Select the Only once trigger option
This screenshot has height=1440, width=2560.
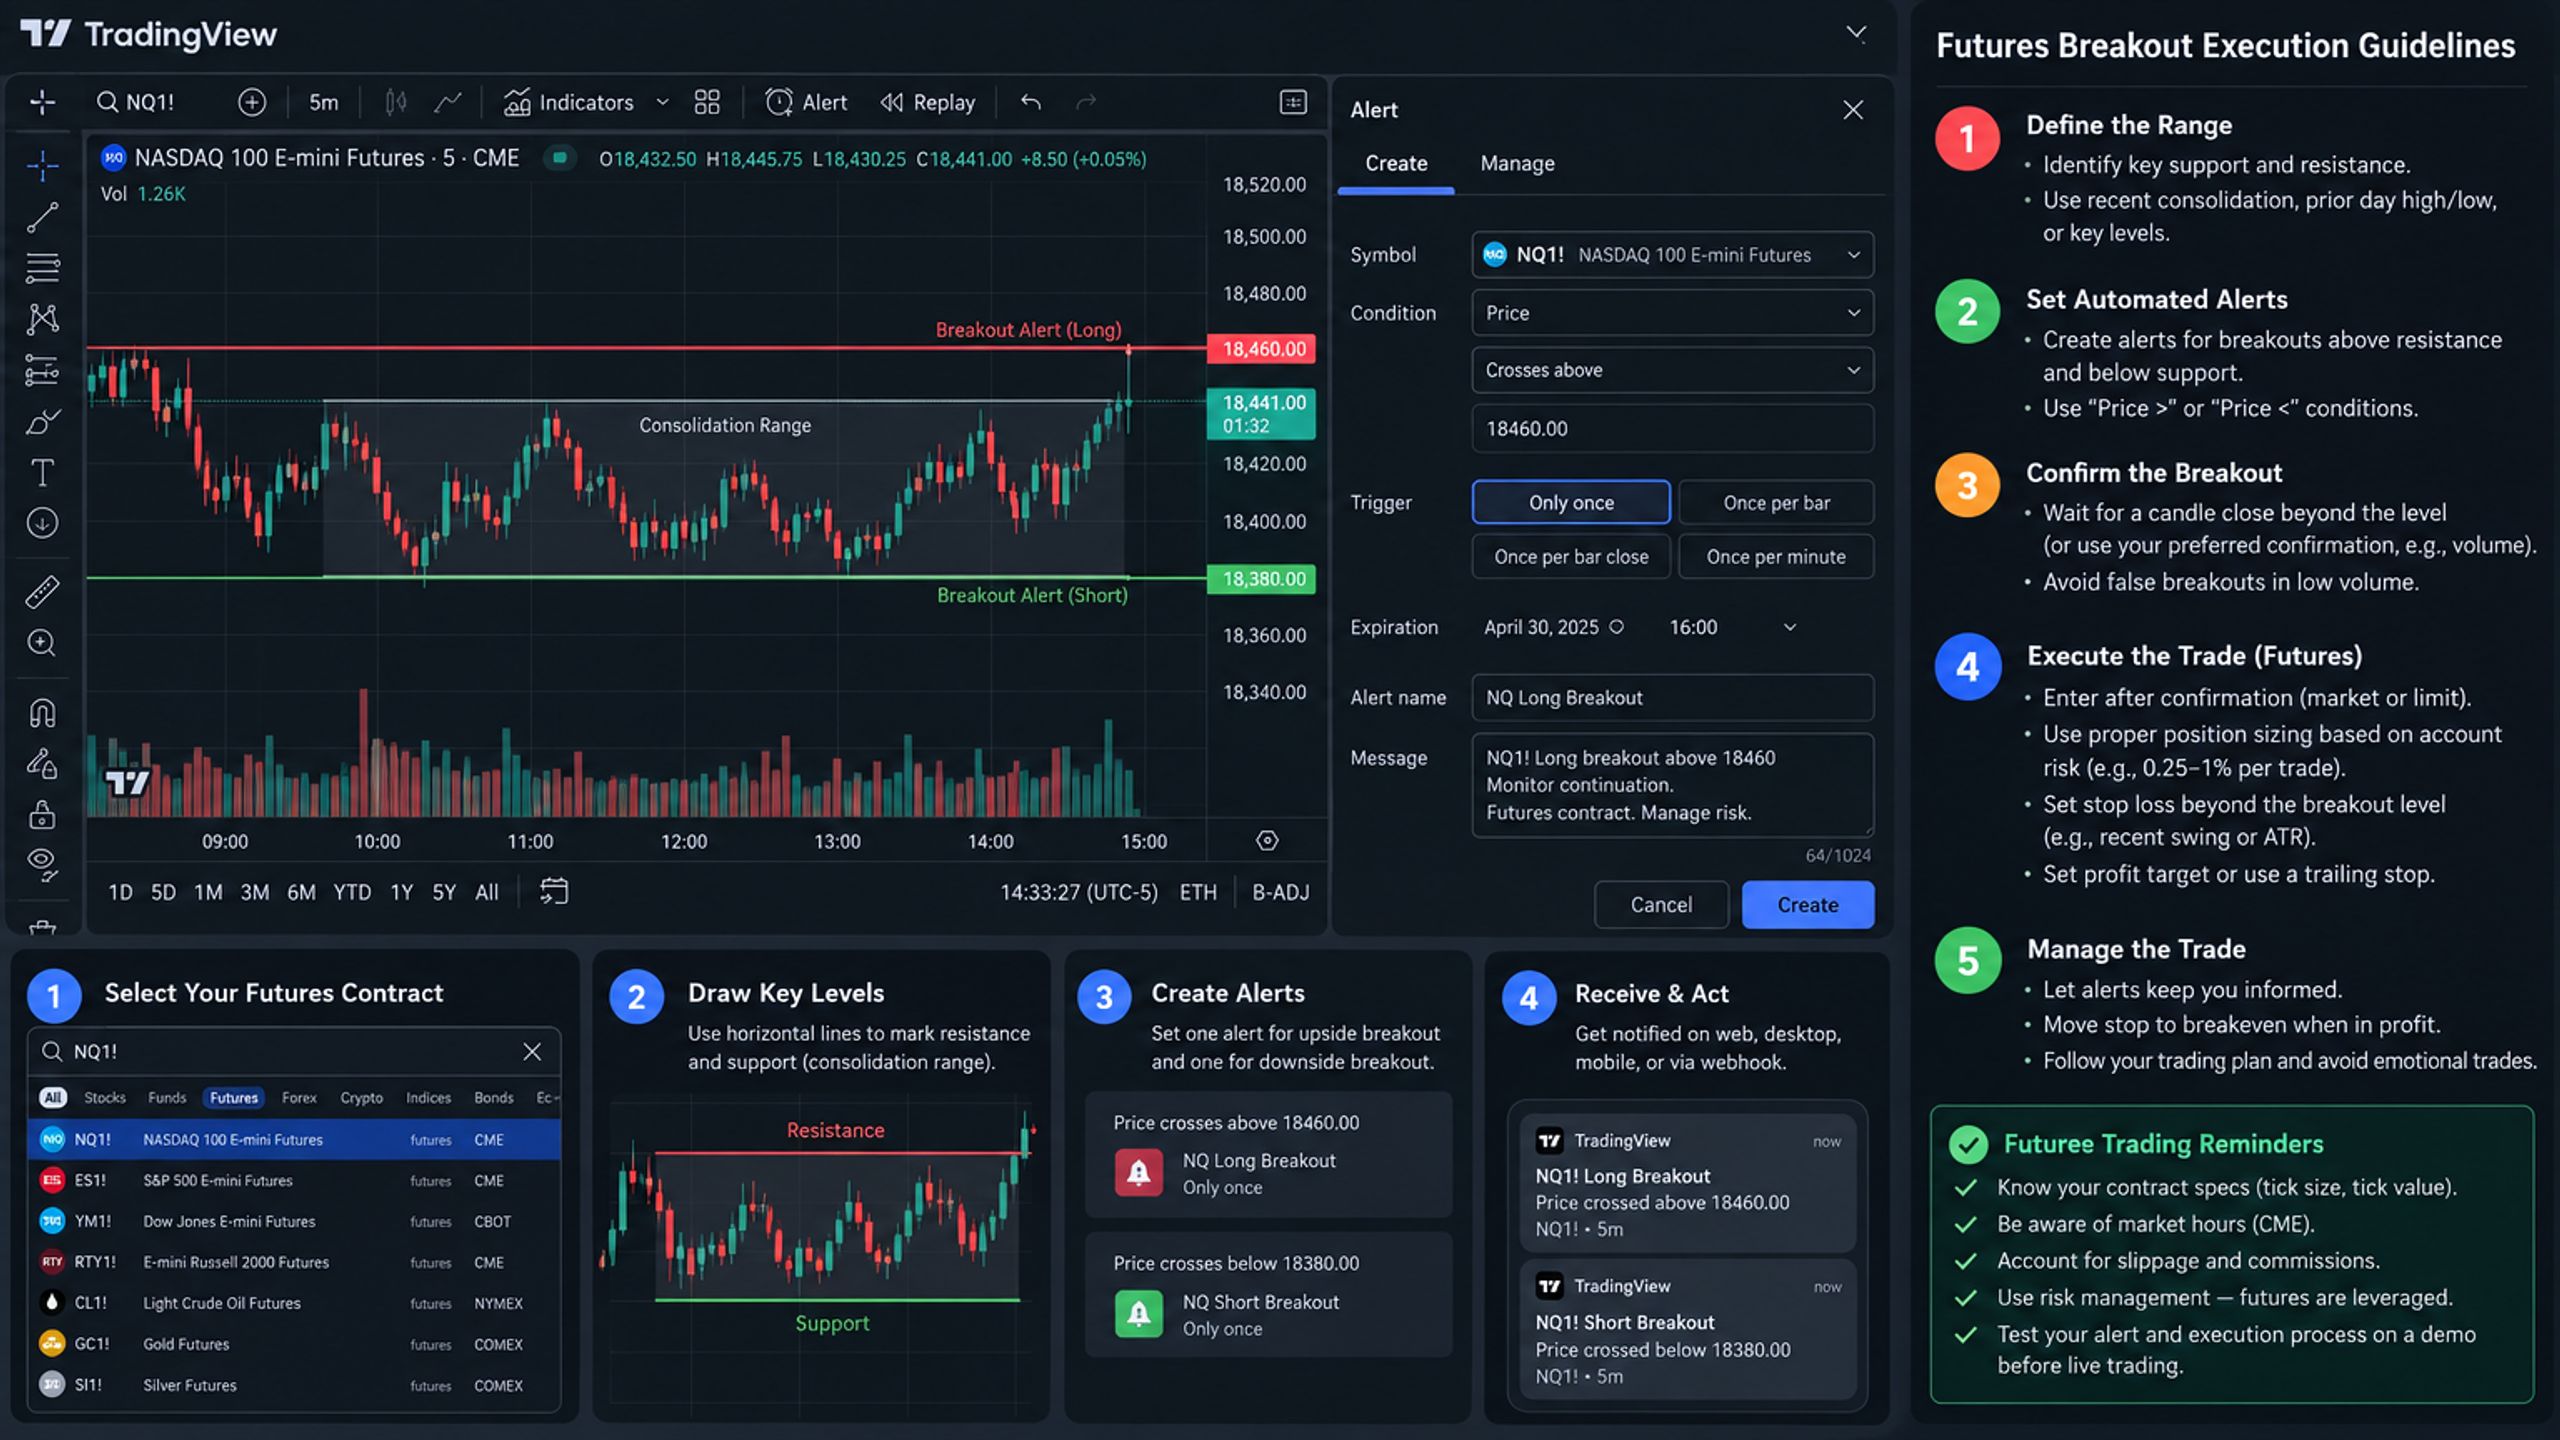pos(1571,502)
